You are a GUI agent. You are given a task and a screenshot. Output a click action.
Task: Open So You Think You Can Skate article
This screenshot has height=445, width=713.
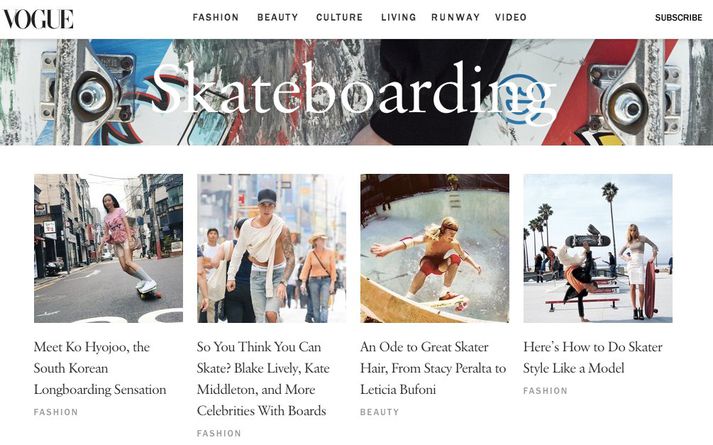[263, 379]
